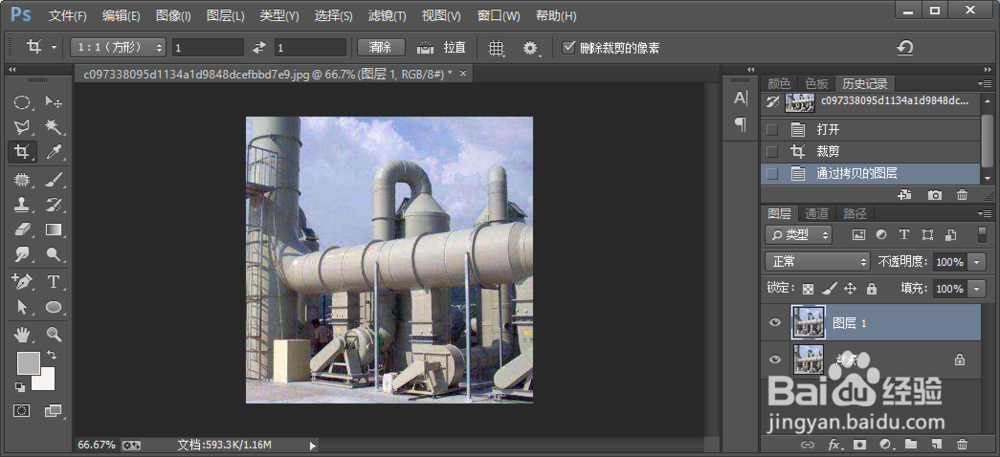Select the Path Selection tool
Image resolution: width=1000 pixels, height=457 pixels.
coord(22,307)
